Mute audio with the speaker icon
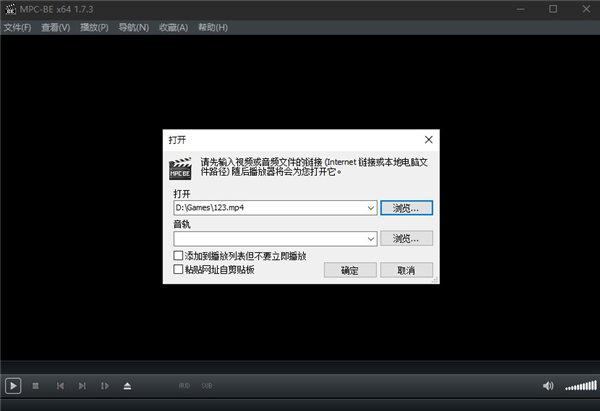This screenshot has width=600, height=411. click(x=548, y=386)
